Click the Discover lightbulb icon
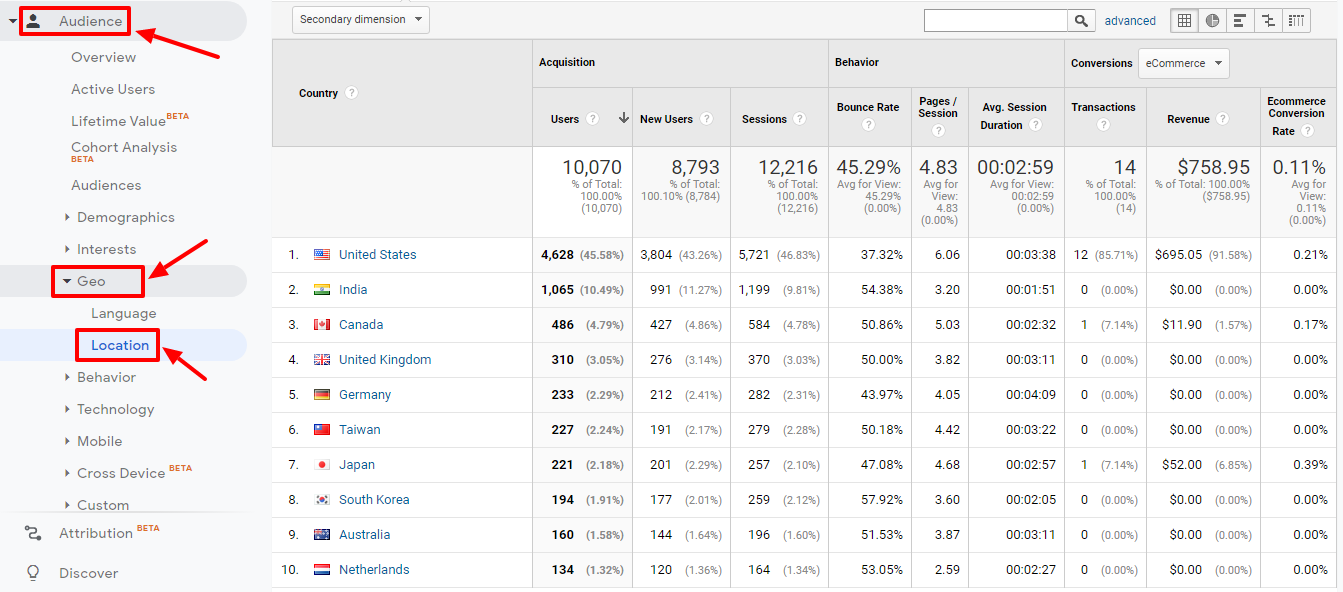 coord(33,573)
